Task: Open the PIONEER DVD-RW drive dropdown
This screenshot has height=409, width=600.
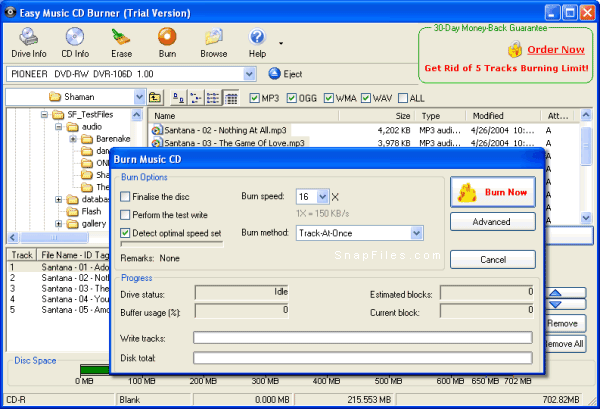Action: [249, 74]
